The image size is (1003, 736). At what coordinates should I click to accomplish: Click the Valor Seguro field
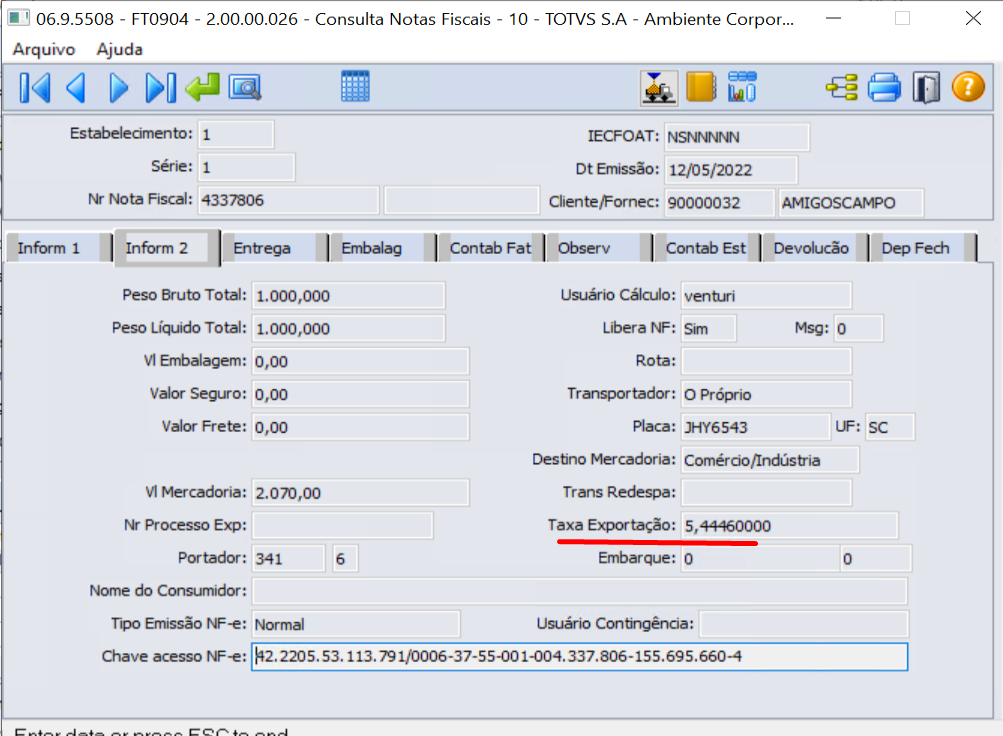tap(361, 394)
